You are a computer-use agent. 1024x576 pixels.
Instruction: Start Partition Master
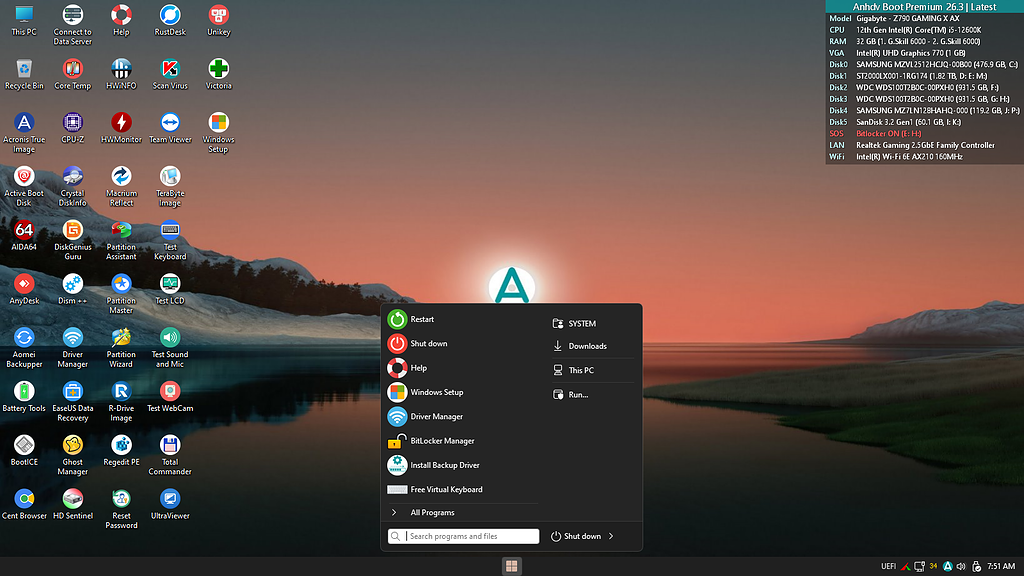pyautogui.click(x=121, y=293)
